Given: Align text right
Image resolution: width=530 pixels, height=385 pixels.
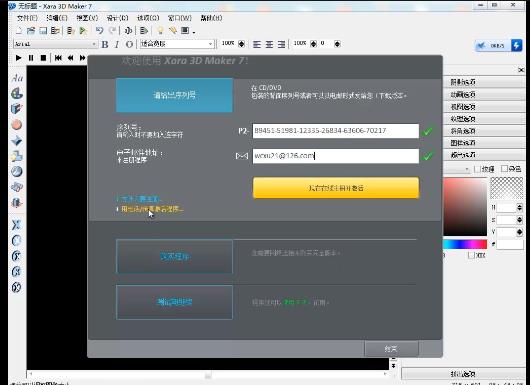Looking at the screenshot, I should coord(281,44).
